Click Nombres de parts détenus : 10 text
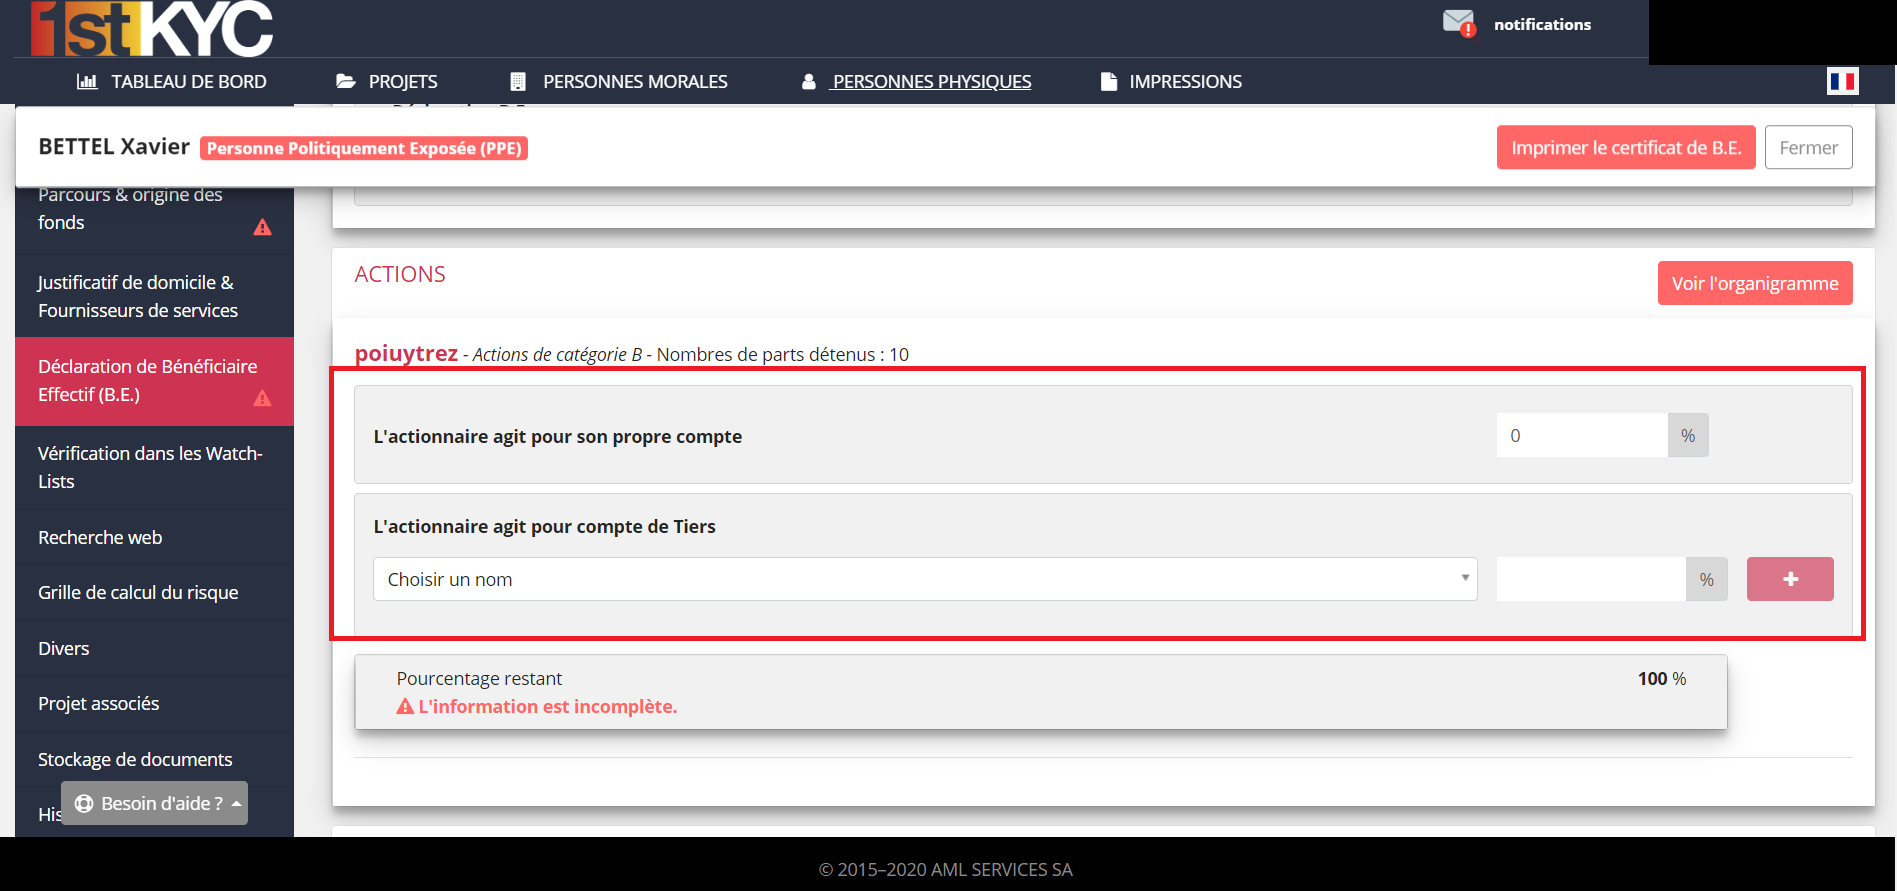 pyautogui.click(x=783, y=354)
